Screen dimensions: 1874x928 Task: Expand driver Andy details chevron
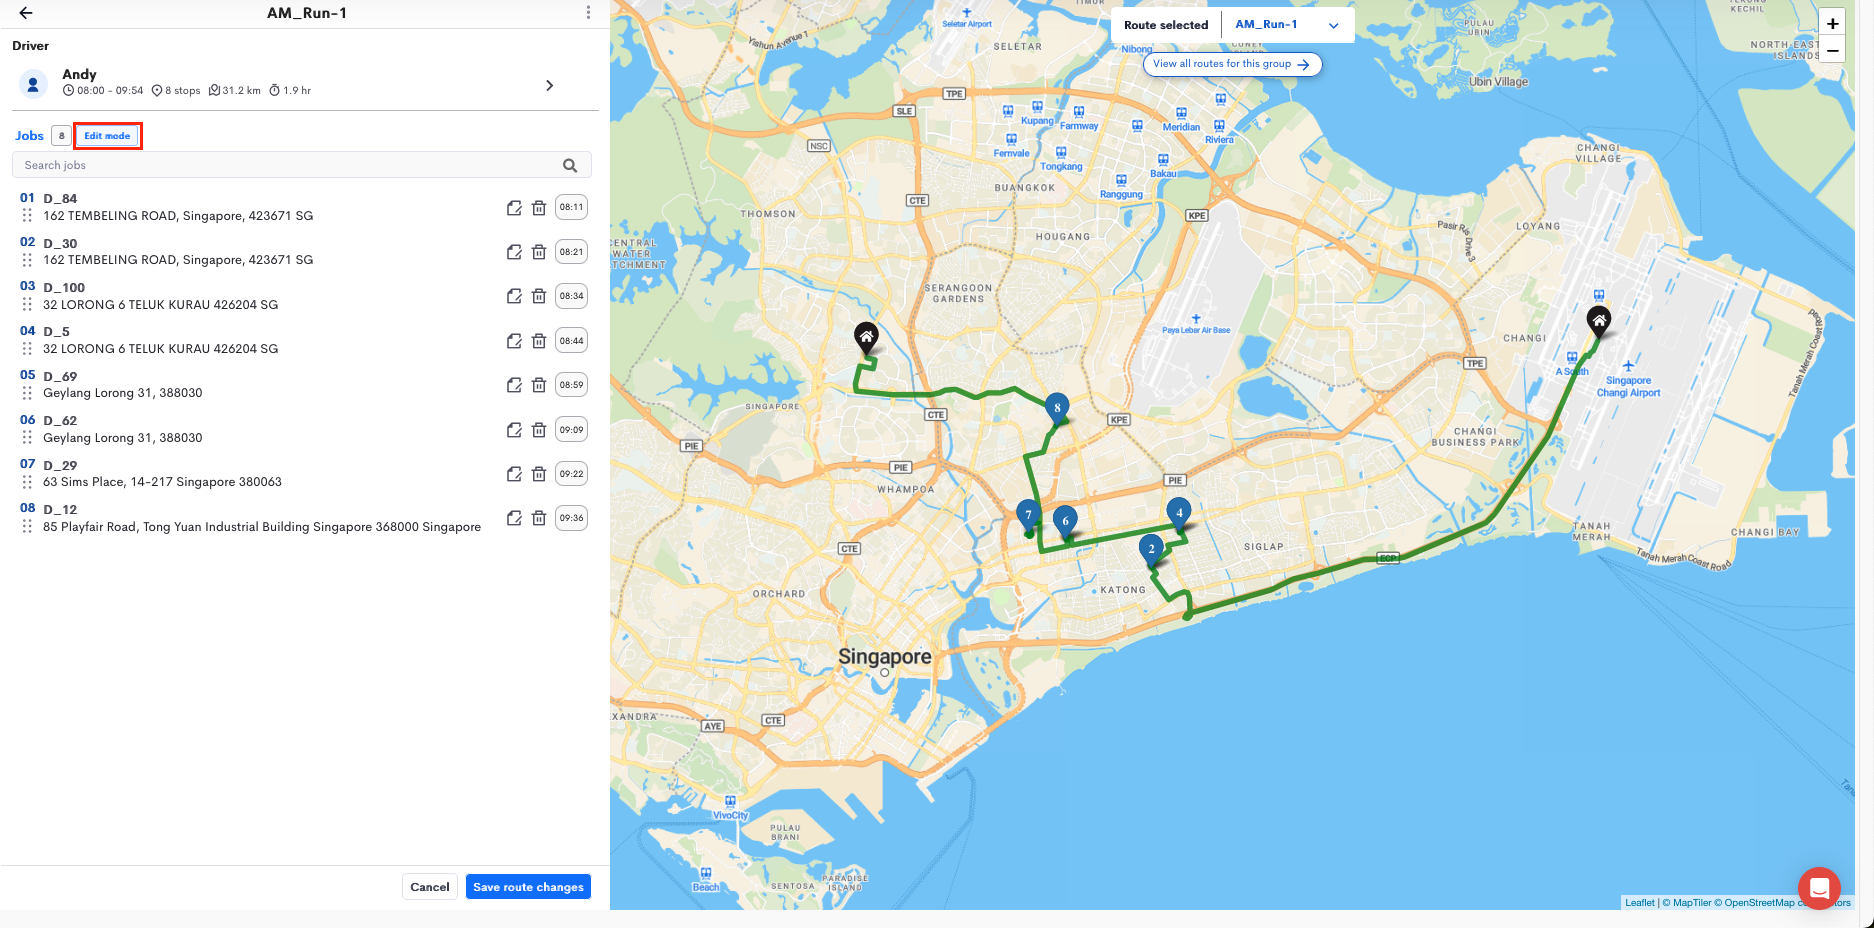(549, 86)
